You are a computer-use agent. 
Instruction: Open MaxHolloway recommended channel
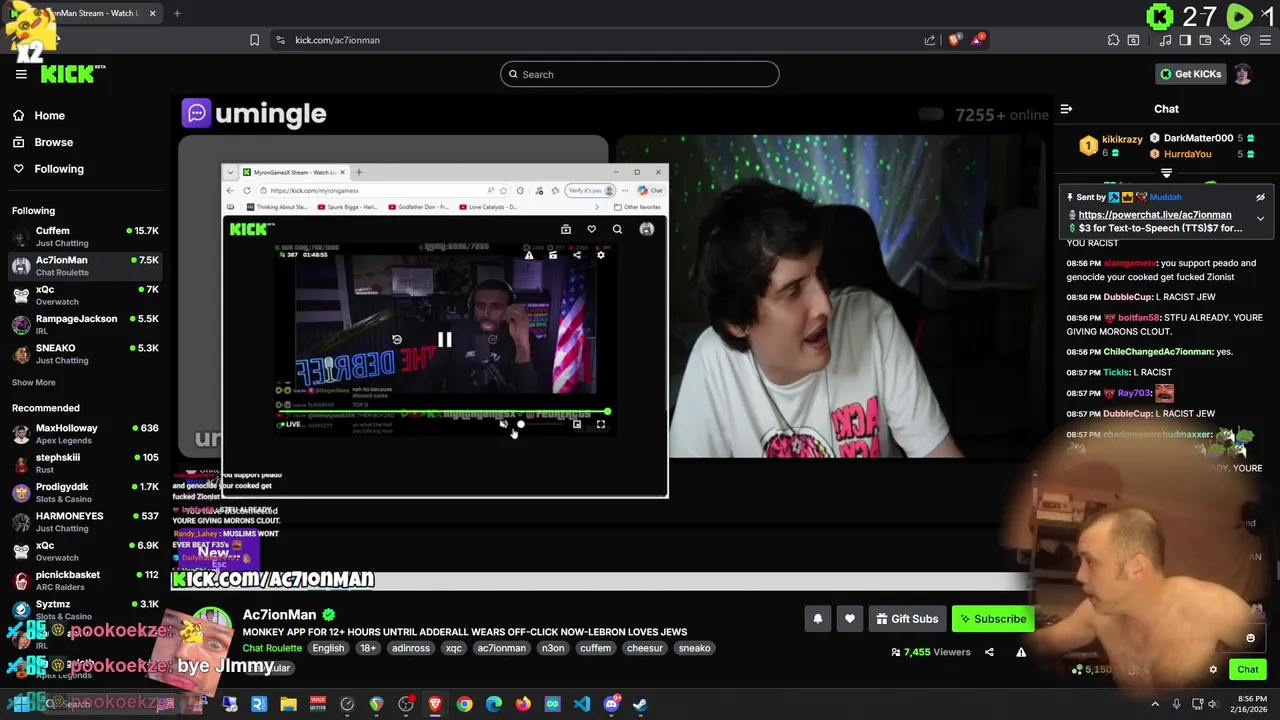point(85,433)
